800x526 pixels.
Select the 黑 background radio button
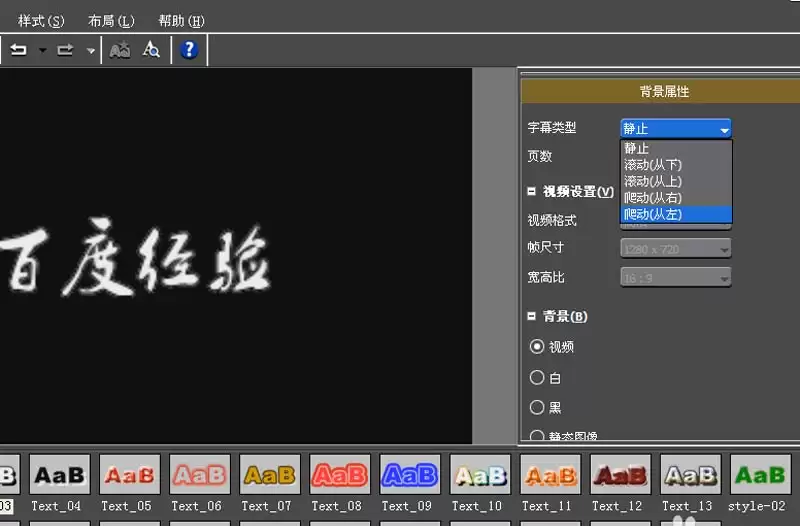point(537,407)
